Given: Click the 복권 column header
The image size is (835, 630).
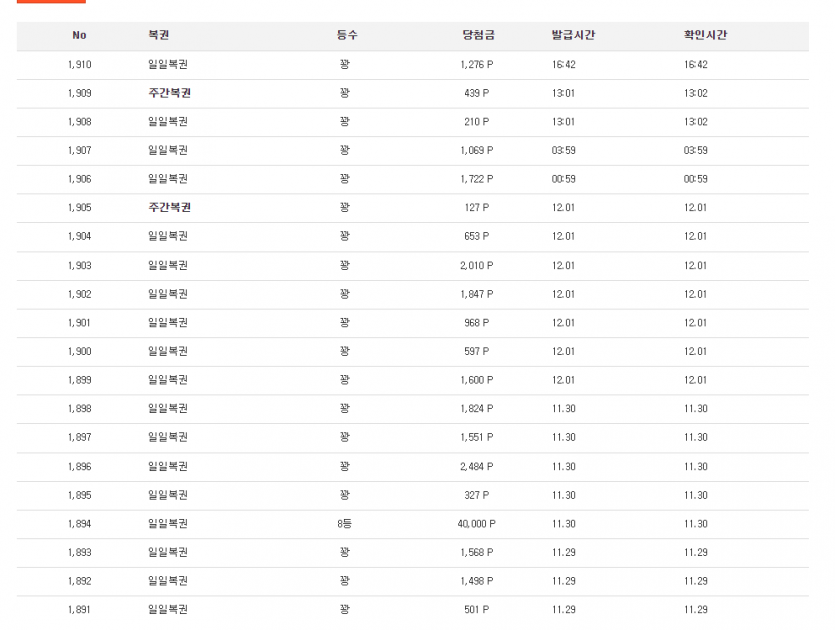Looking at the screenshot, I should (159, 35).
